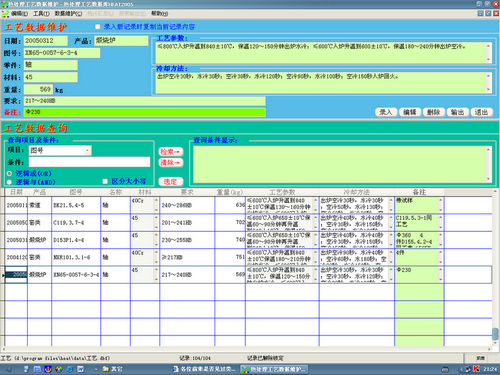Click the 输出 button
Image resolution: width=500 pixels, height=375 pixels.
(x=457, y=112)
